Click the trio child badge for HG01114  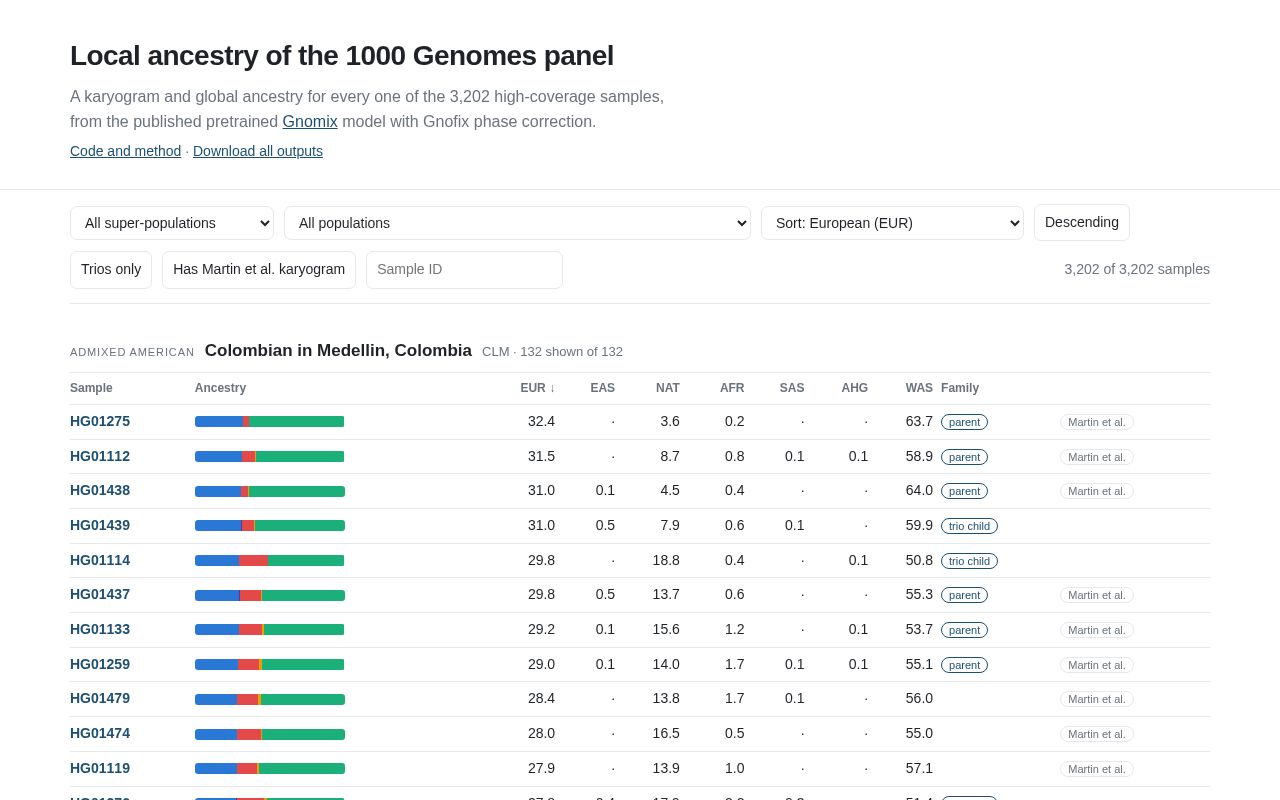pos(969,561)
